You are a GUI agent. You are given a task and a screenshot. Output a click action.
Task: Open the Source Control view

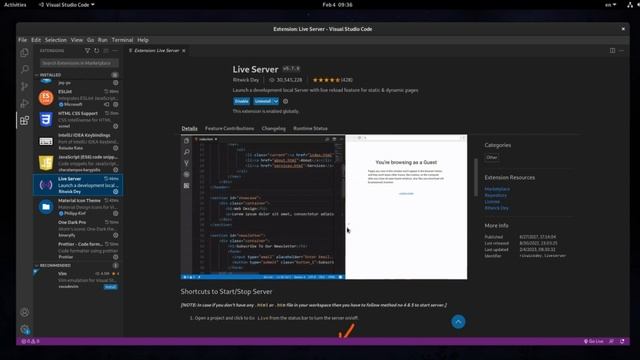pyautogui.click(x=24, y=86)
